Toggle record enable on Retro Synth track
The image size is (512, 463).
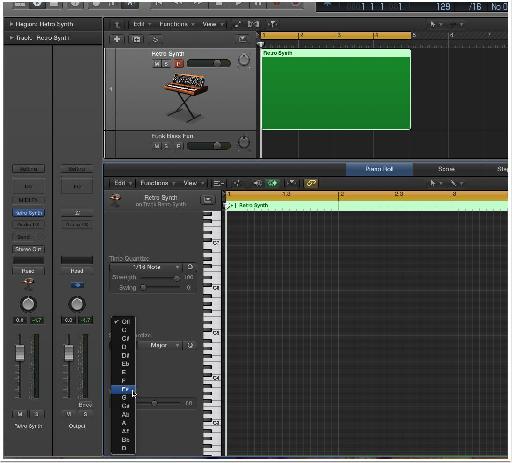pos(179,64)
